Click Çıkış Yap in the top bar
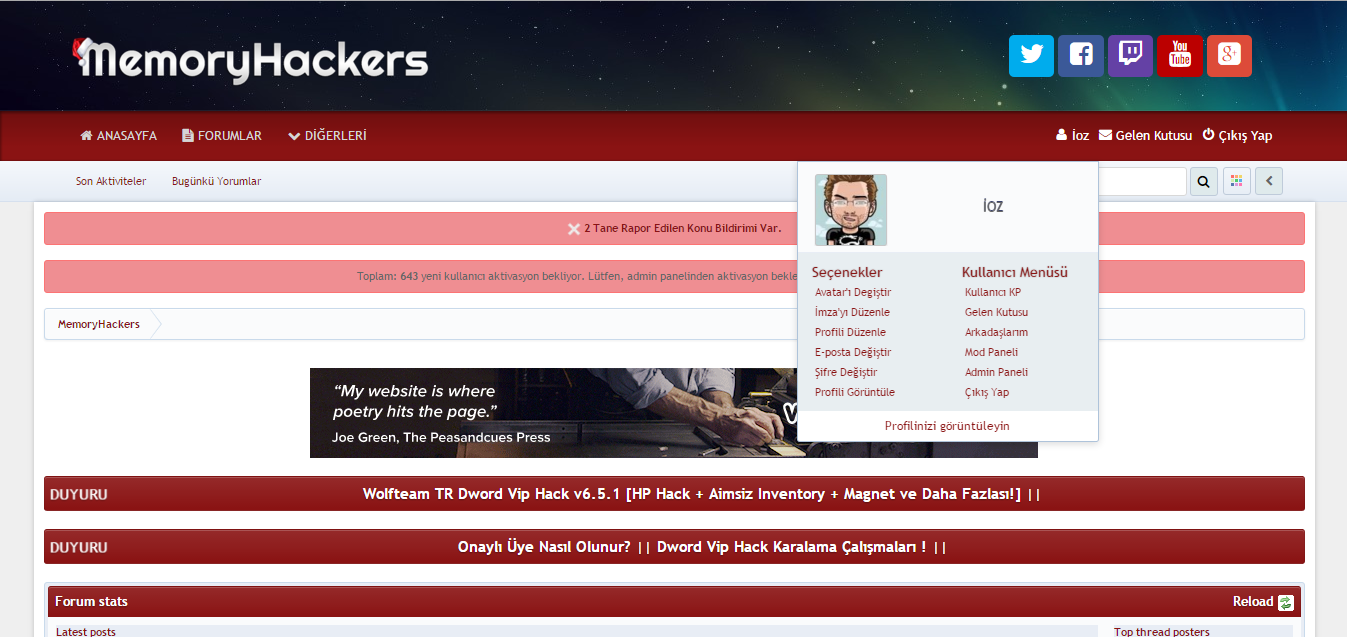This screenshot has width=1347, height=637. pyautogui.click(x=1237, y=136)
